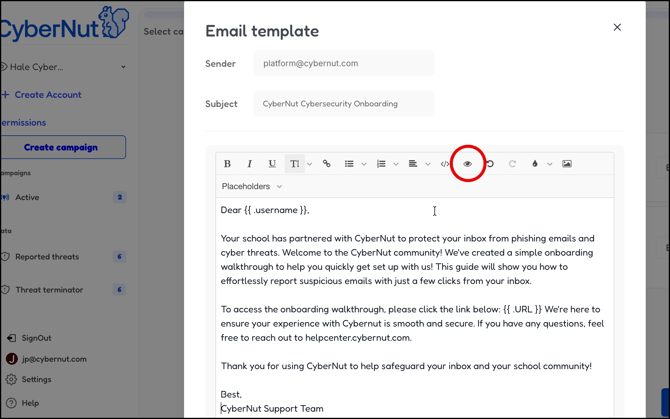Toggle the eye preview icon

[467, 164]
